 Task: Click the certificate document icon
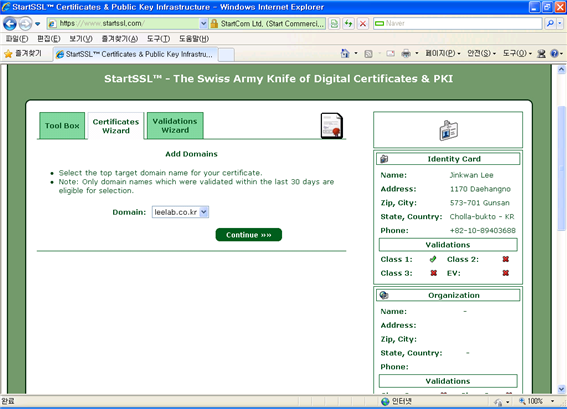332,125
